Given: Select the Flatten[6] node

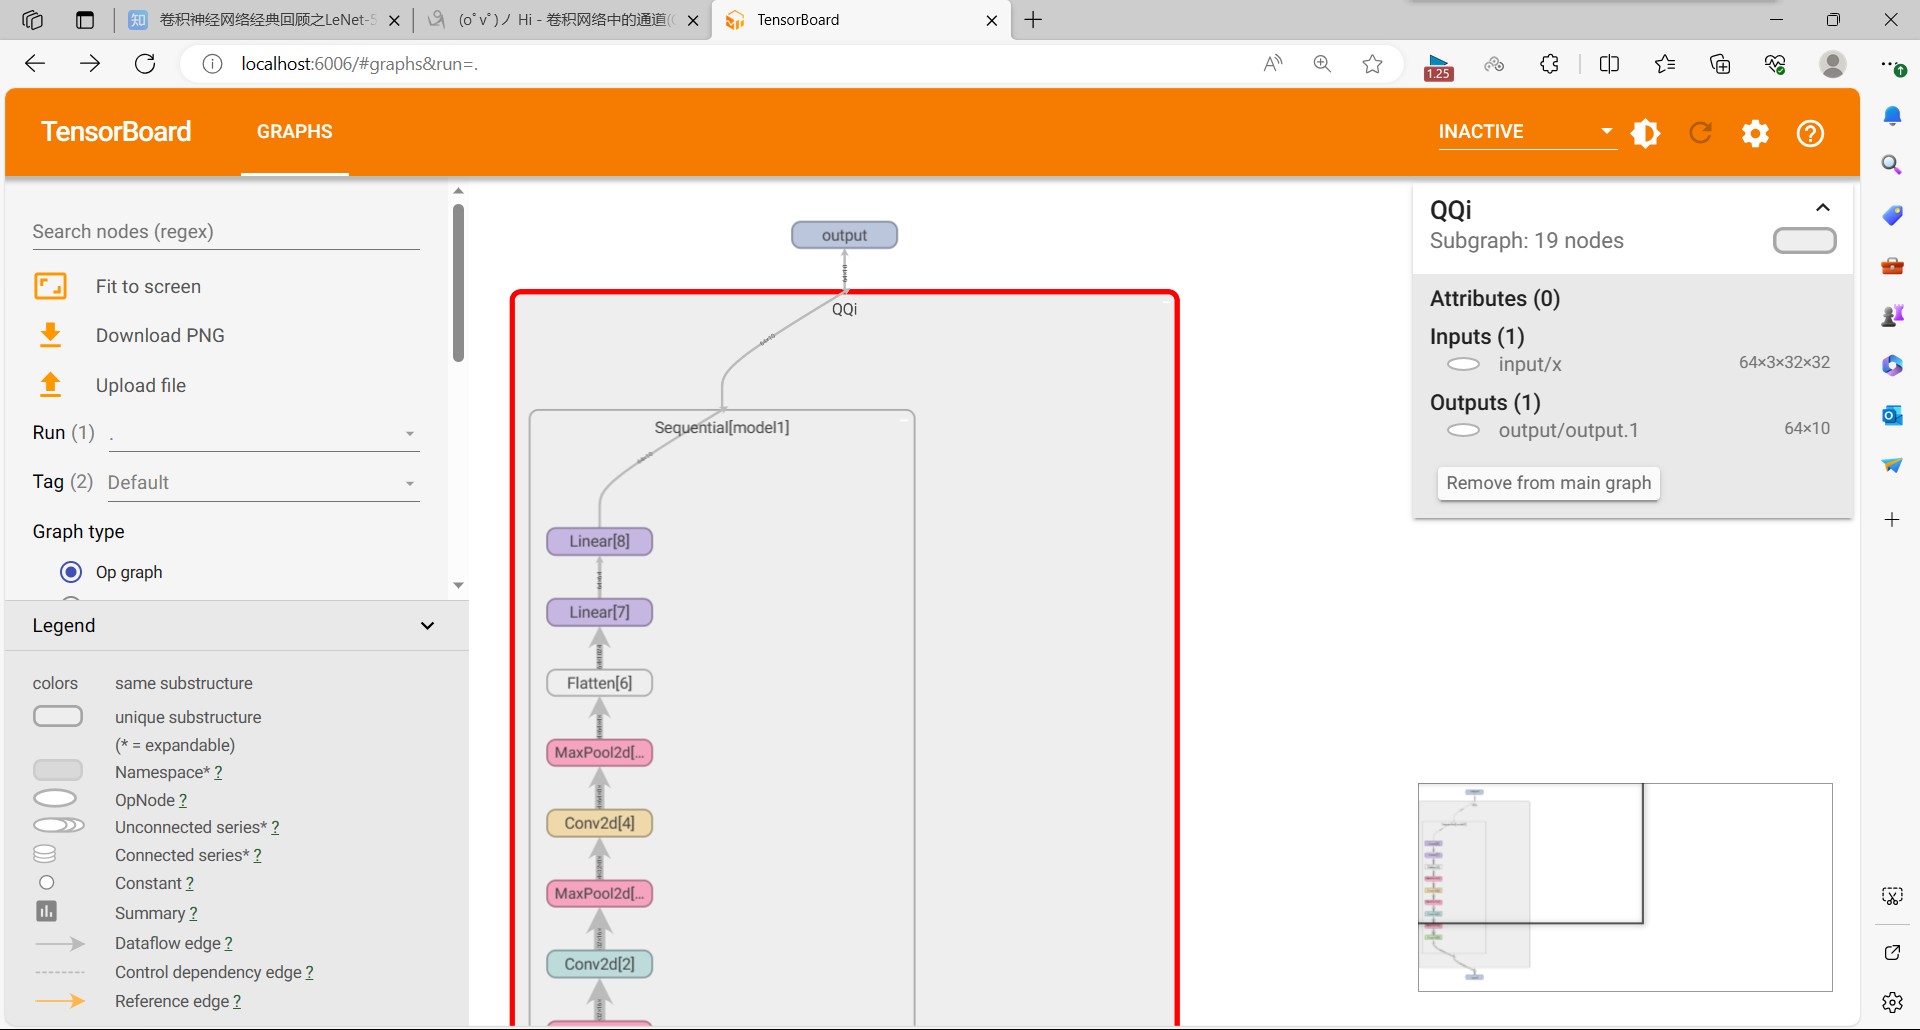Looking at the screenshot, I should tap(599, 683).
